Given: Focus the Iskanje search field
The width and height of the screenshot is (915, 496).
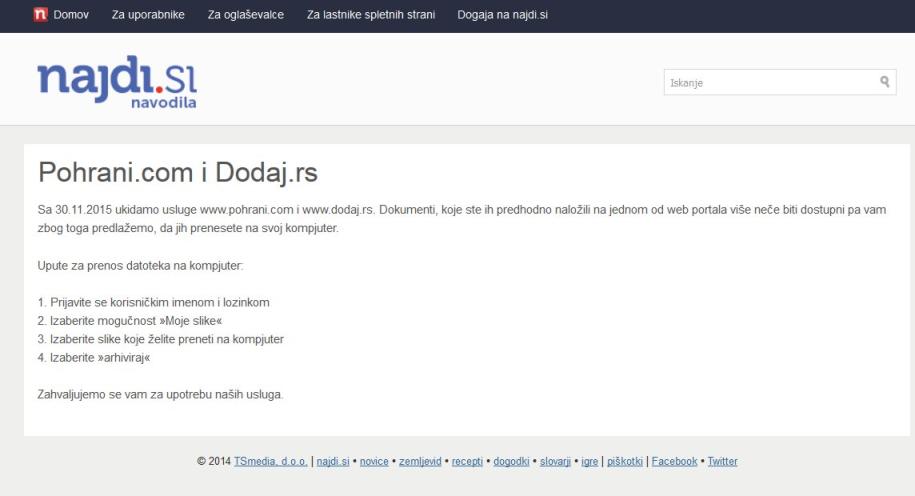Looking at the screenshot, I should pyautogui.click(x=780, y=82).
